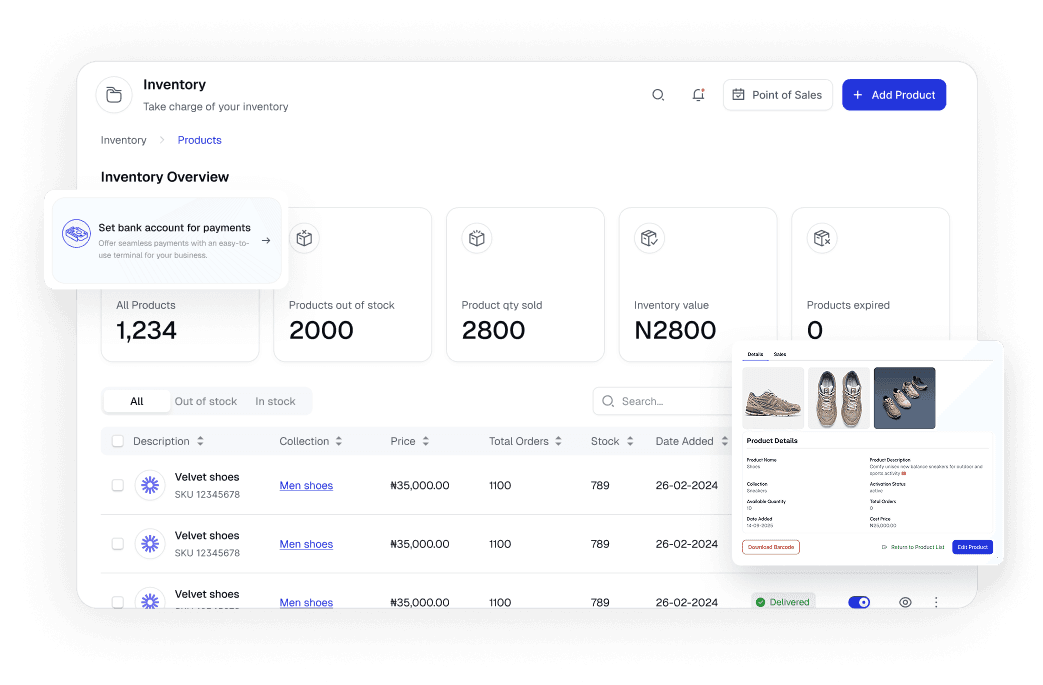The image size is (1043, 685).
Task: Switch to the Out of stock tab
Action: [206, 401]
